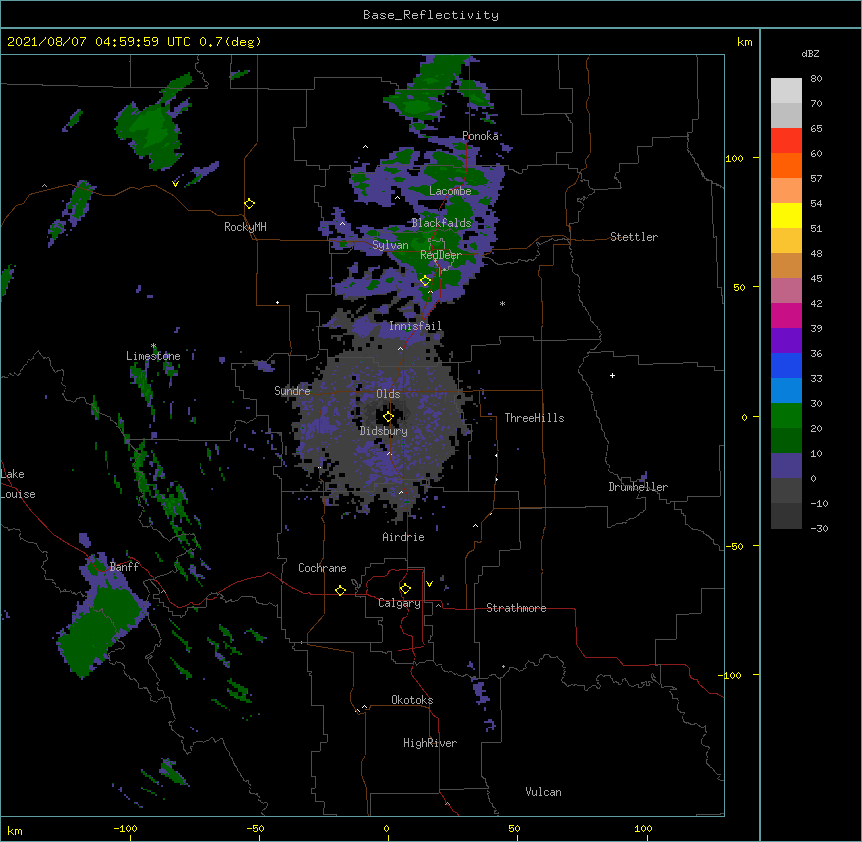Select the yellow diamond marker below RedDeer
Screen dimensions: 862x842
pyautogui.click(x=426, y=281)
